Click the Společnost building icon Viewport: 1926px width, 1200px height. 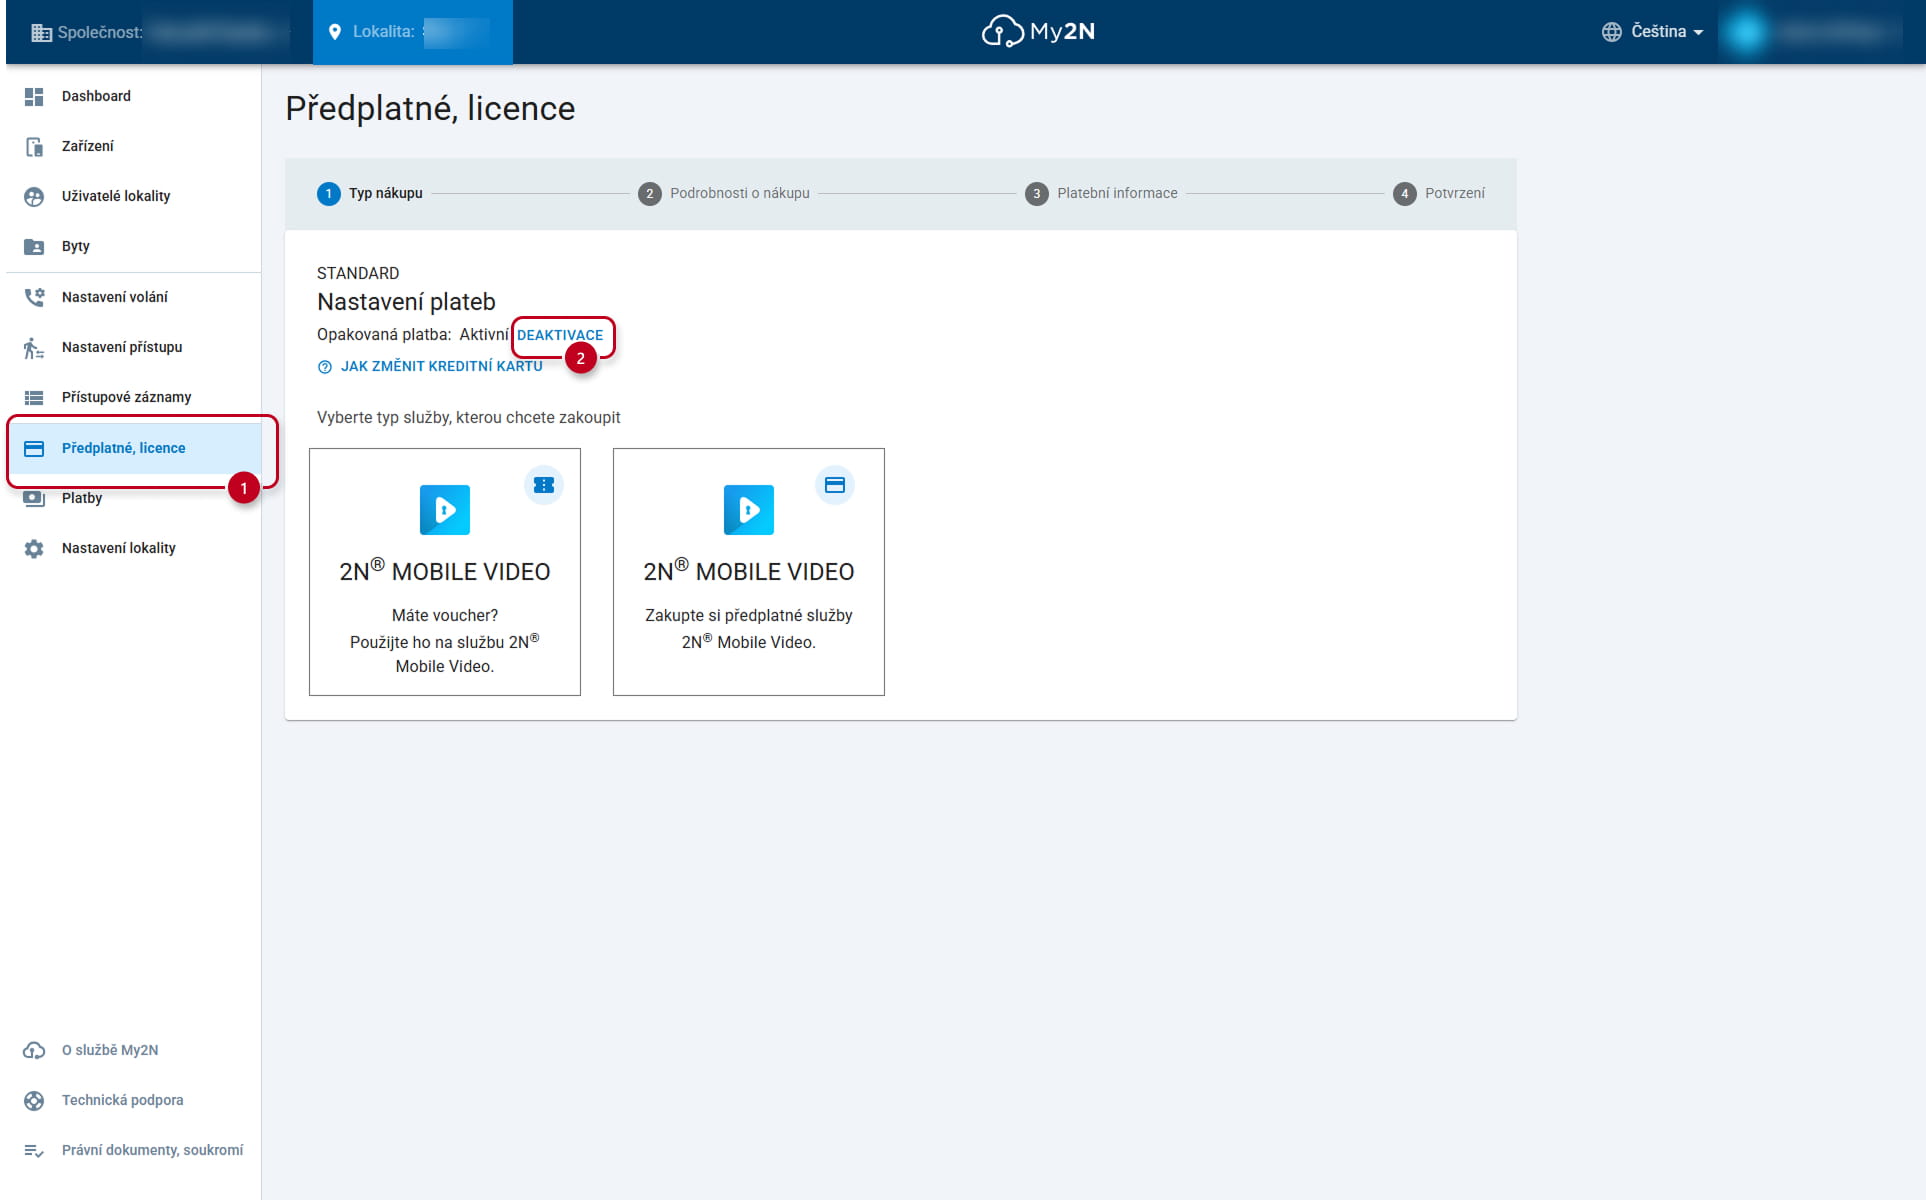coord(41,32)
